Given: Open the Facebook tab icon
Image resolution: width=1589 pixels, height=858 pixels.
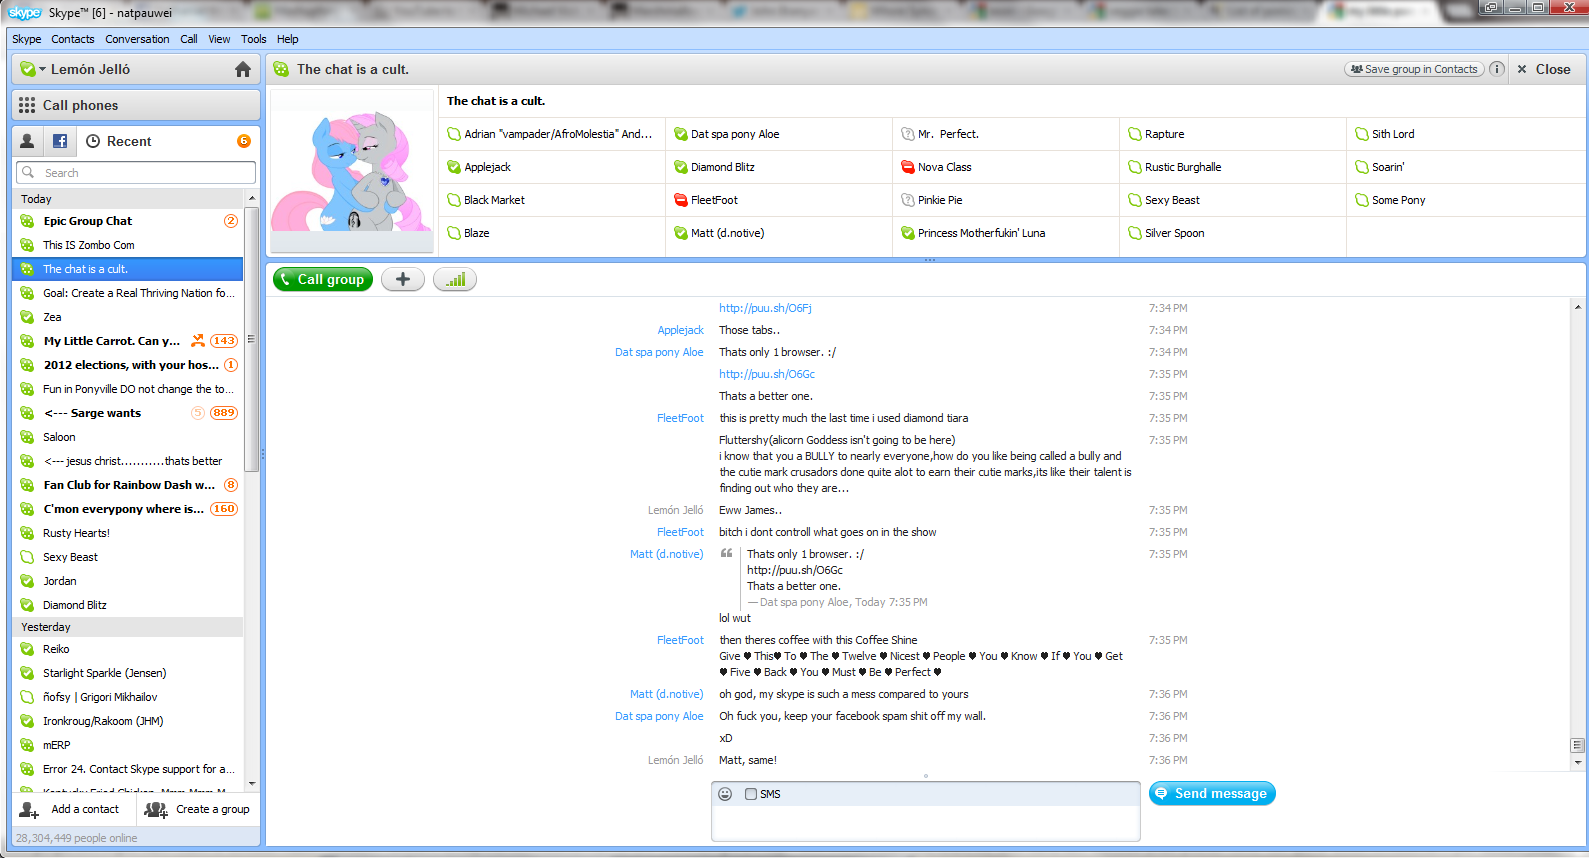Looking at the screenshot, I should [x=60, y=141].
